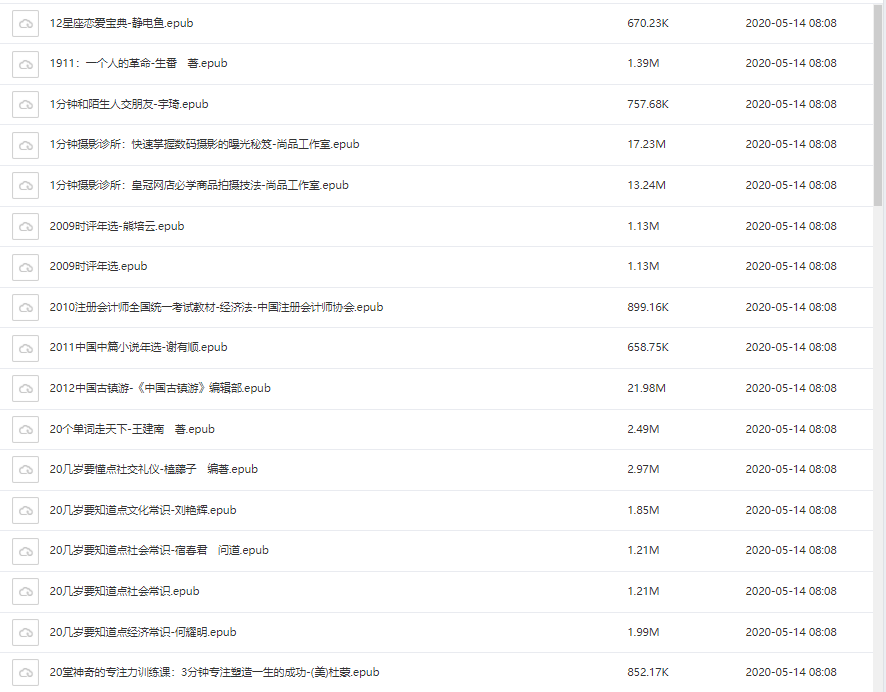Click the 1.39M size value
Viewport: 886px width, 692px height.
643,63
